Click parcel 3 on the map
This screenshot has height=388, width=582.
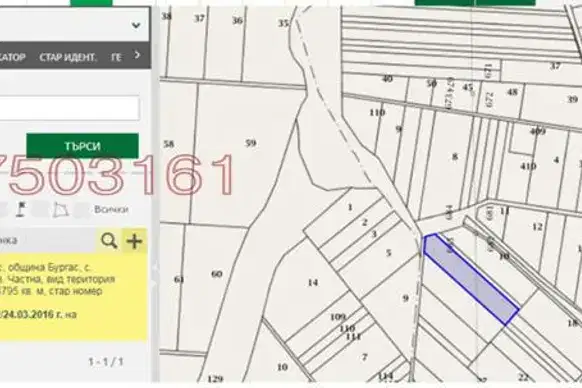tap(374, 234)
